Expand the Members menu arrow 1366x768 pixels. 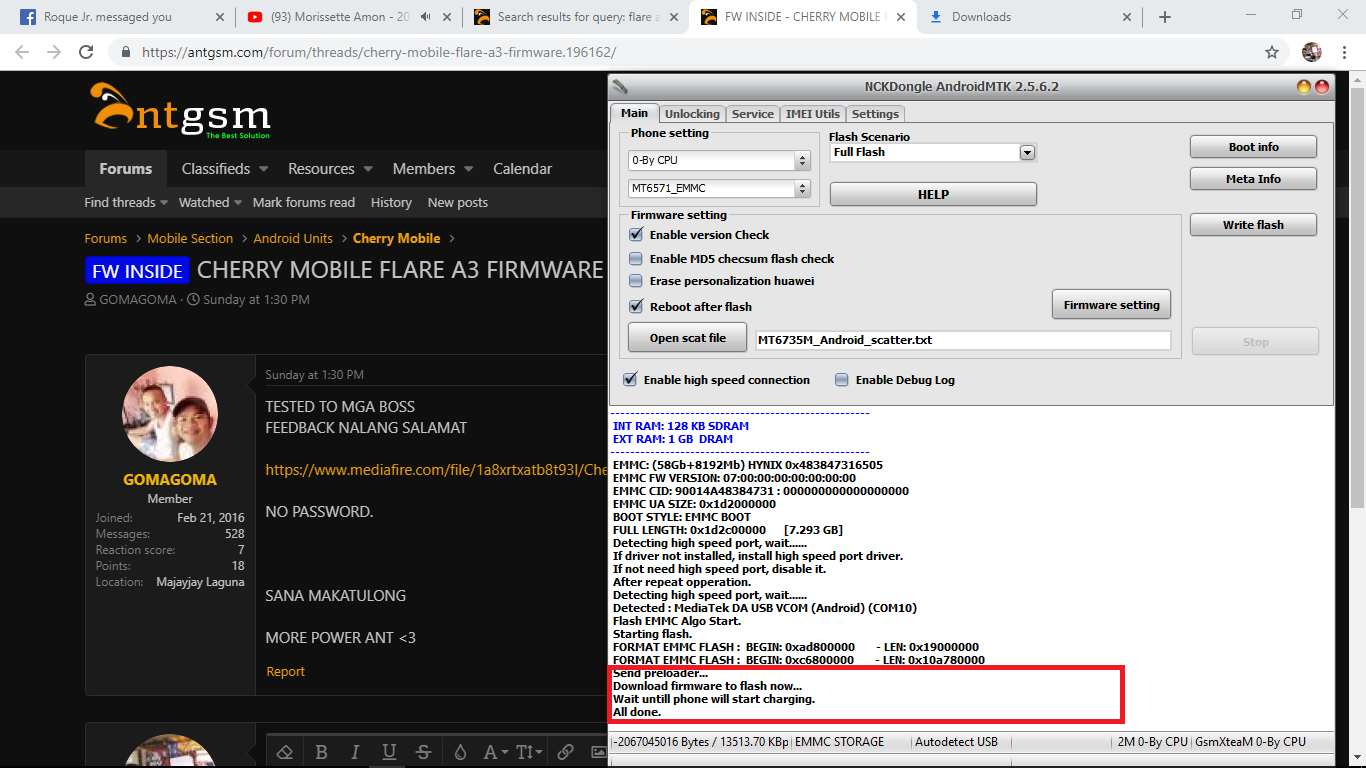click(469, 169)
